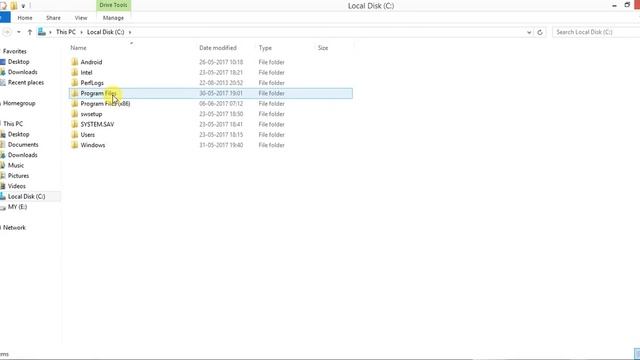Open Music in navigation pane
The height and width of the screenshot is (360, 640).
(16, 165)
